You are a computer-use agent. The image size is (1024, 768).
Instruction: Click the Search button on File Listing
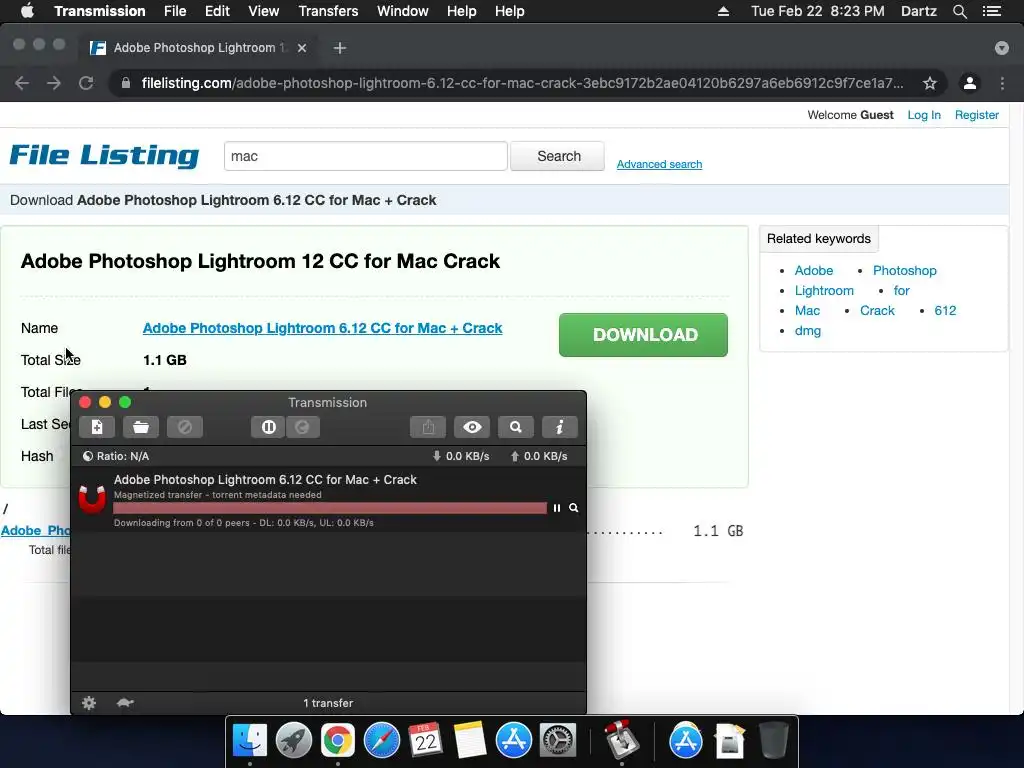(558, 156)
